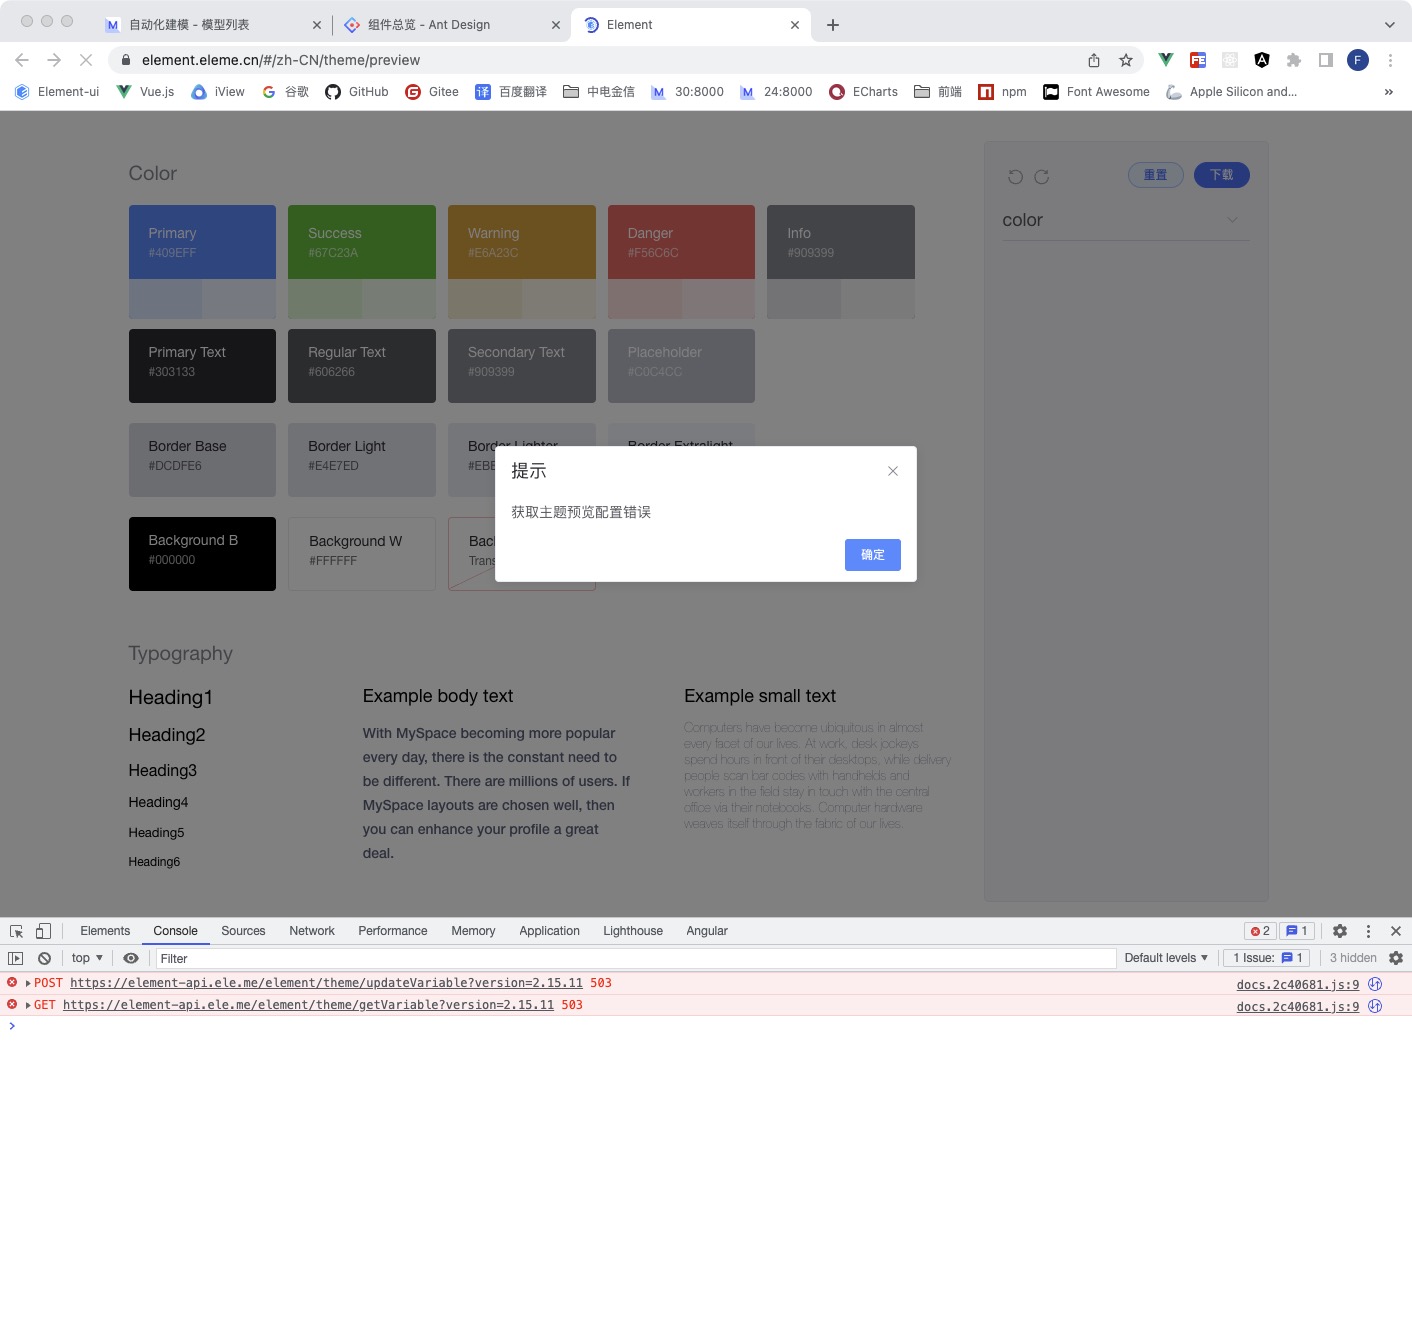The width and height of the screenshot is (1412, 1343).
Task: Select the Success #67C23A color swatch
Action: coord(361,242)
